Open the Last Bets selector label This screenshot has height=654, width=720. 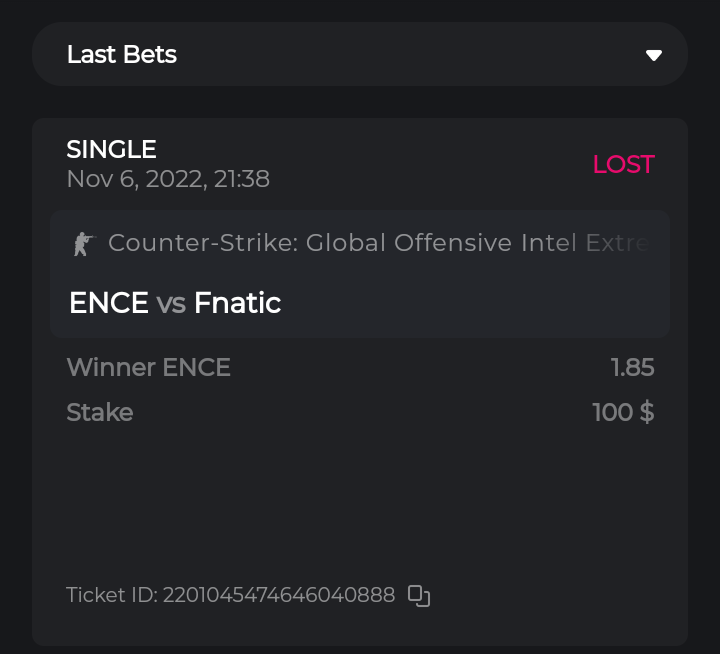coord(122,55)
